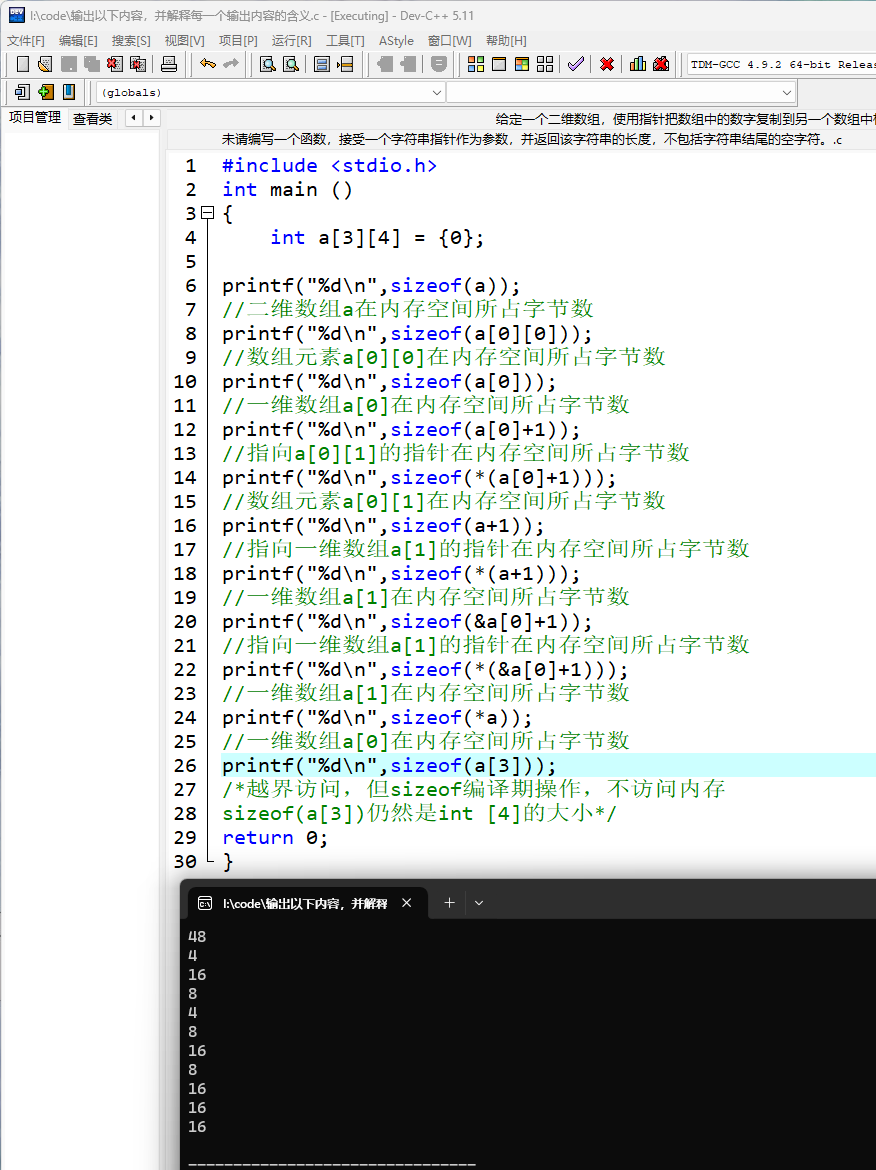Click the Goto Line toolbar icon
The image size is (876, 1170).
click(345, 64)
